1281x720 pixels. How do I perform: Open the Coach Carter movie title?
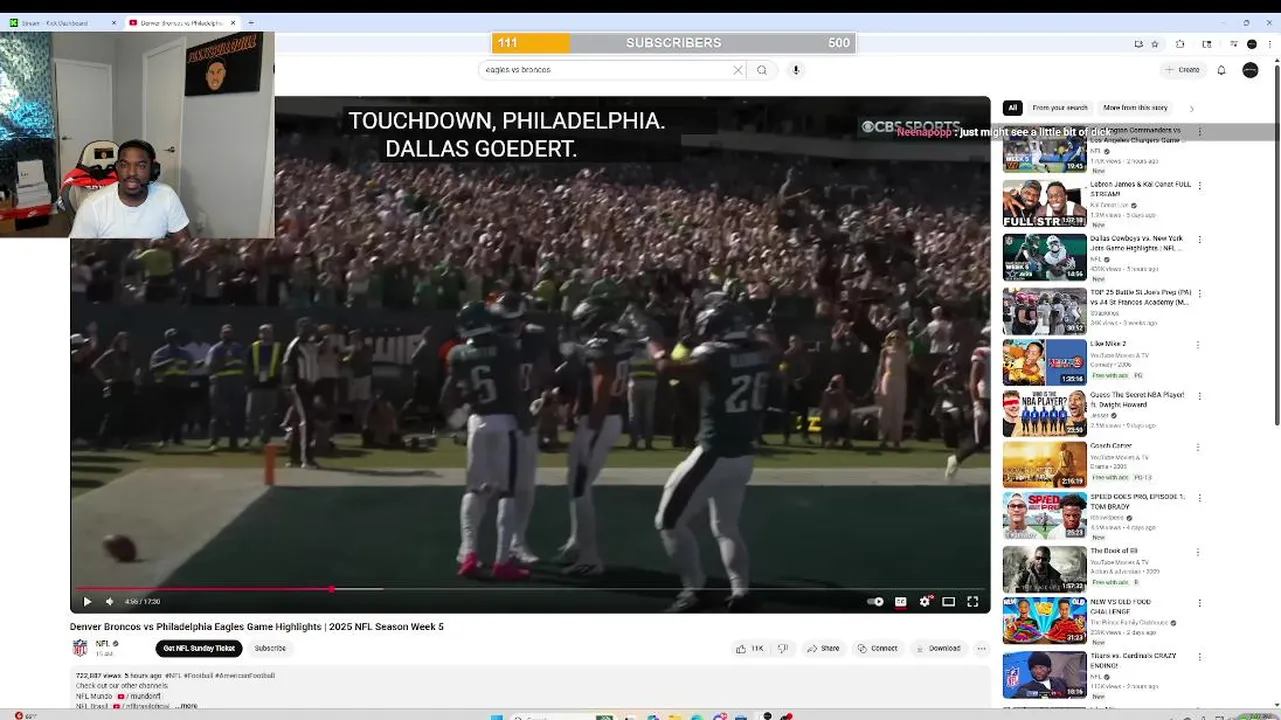coord(1111,446)
